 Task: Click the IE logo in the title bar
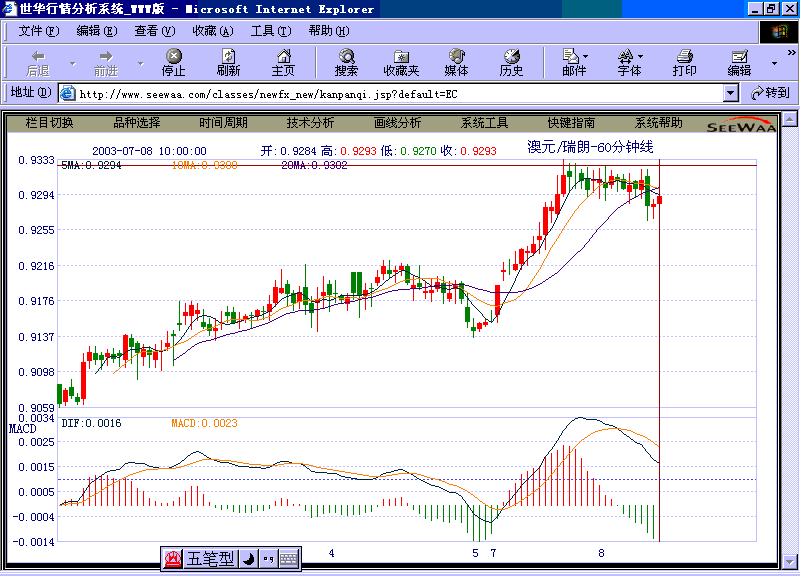click(x=9, y=9)
